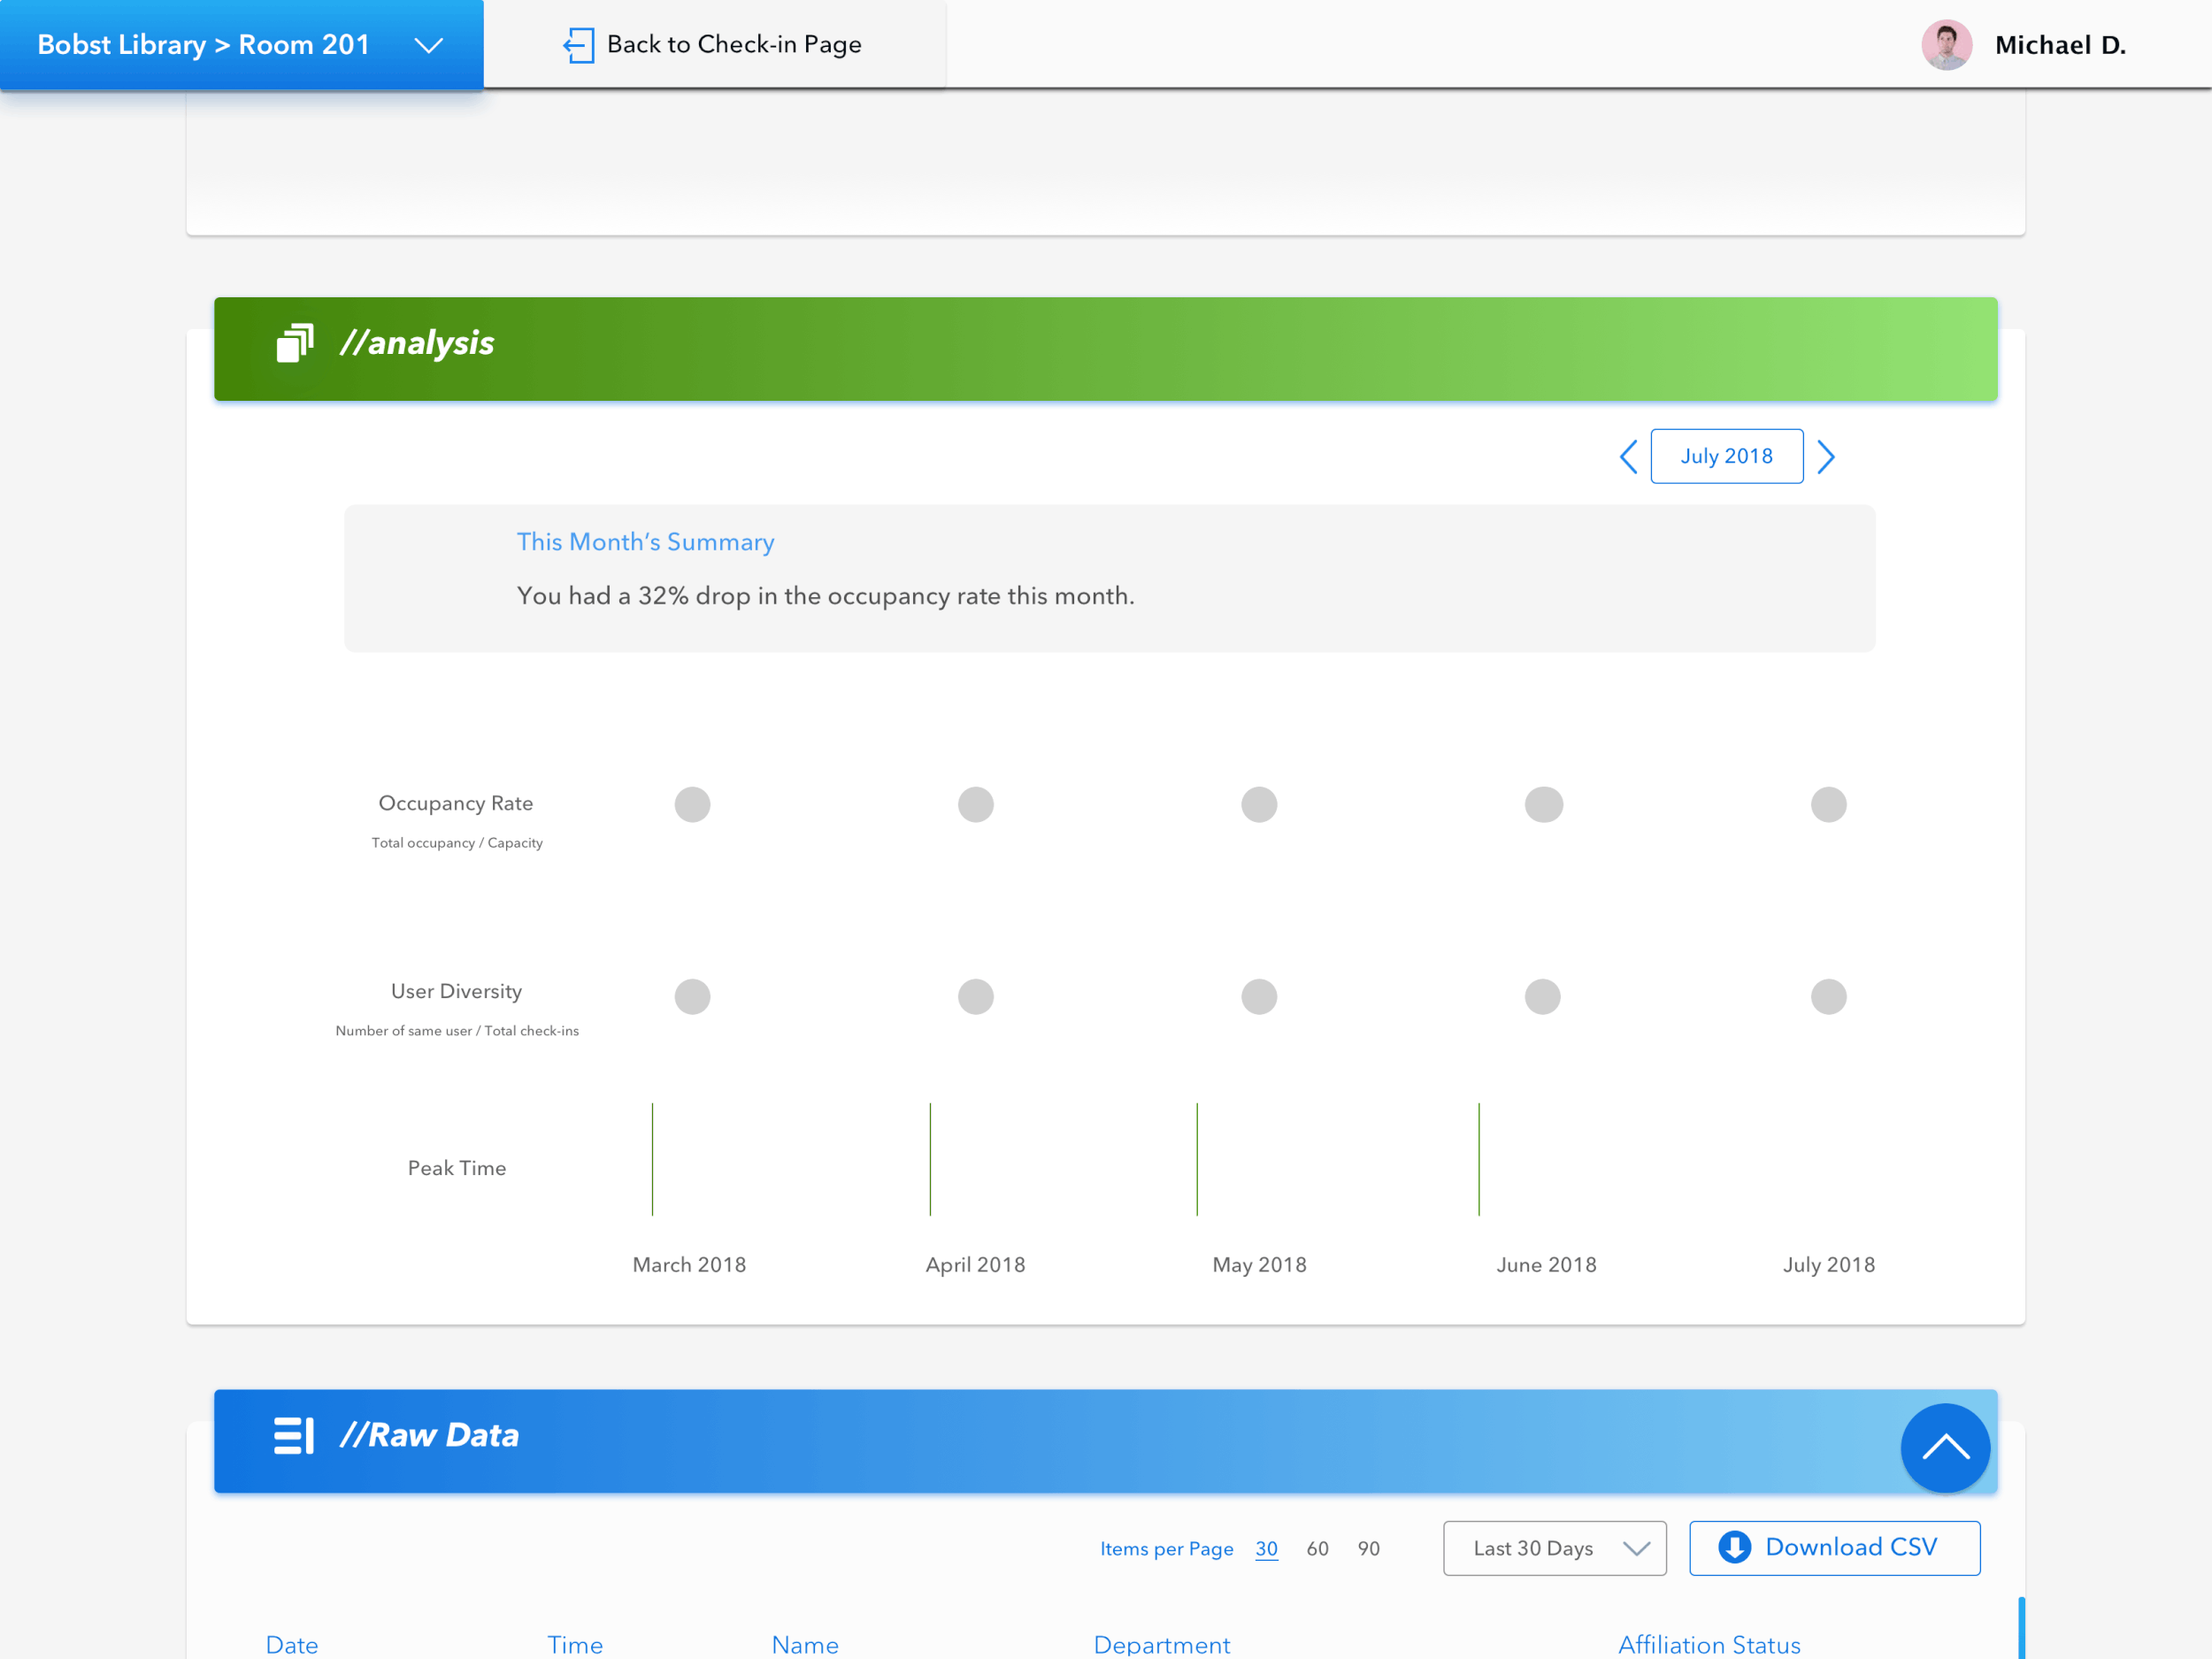Click the Raw Data list icon
The image size is (2212, 1659).
pyautogui.click(x=293, y=1435)
